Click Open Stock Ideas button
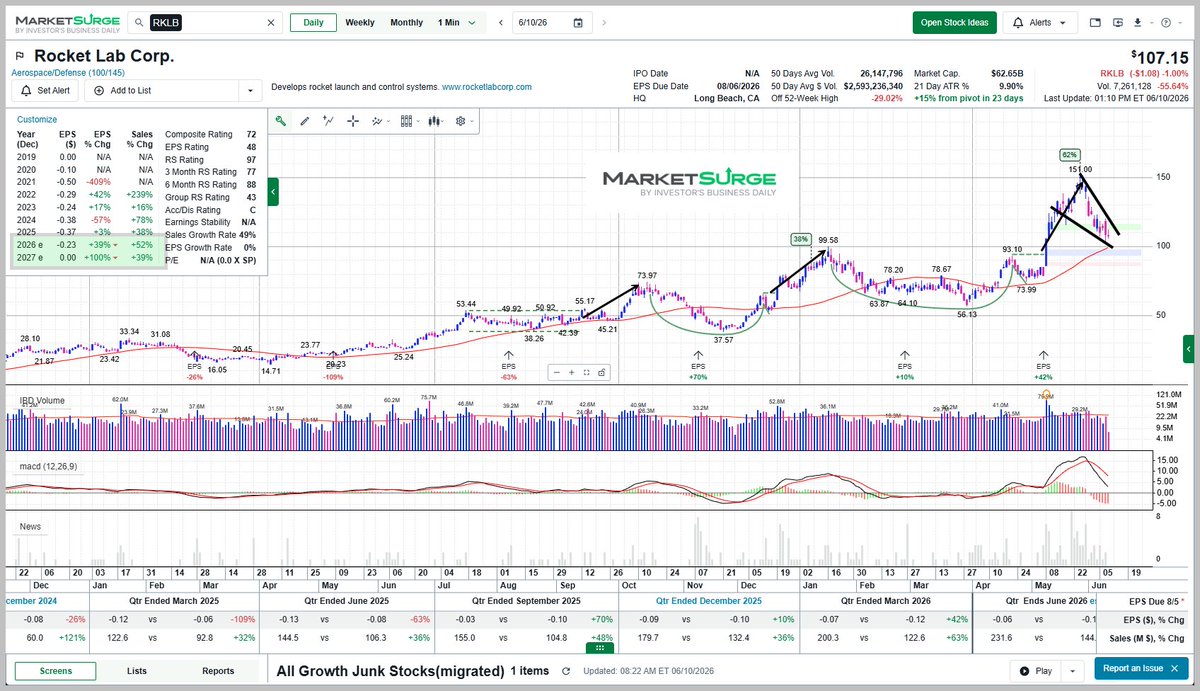This screenshot has width=1200, height=691. [954, 23]
